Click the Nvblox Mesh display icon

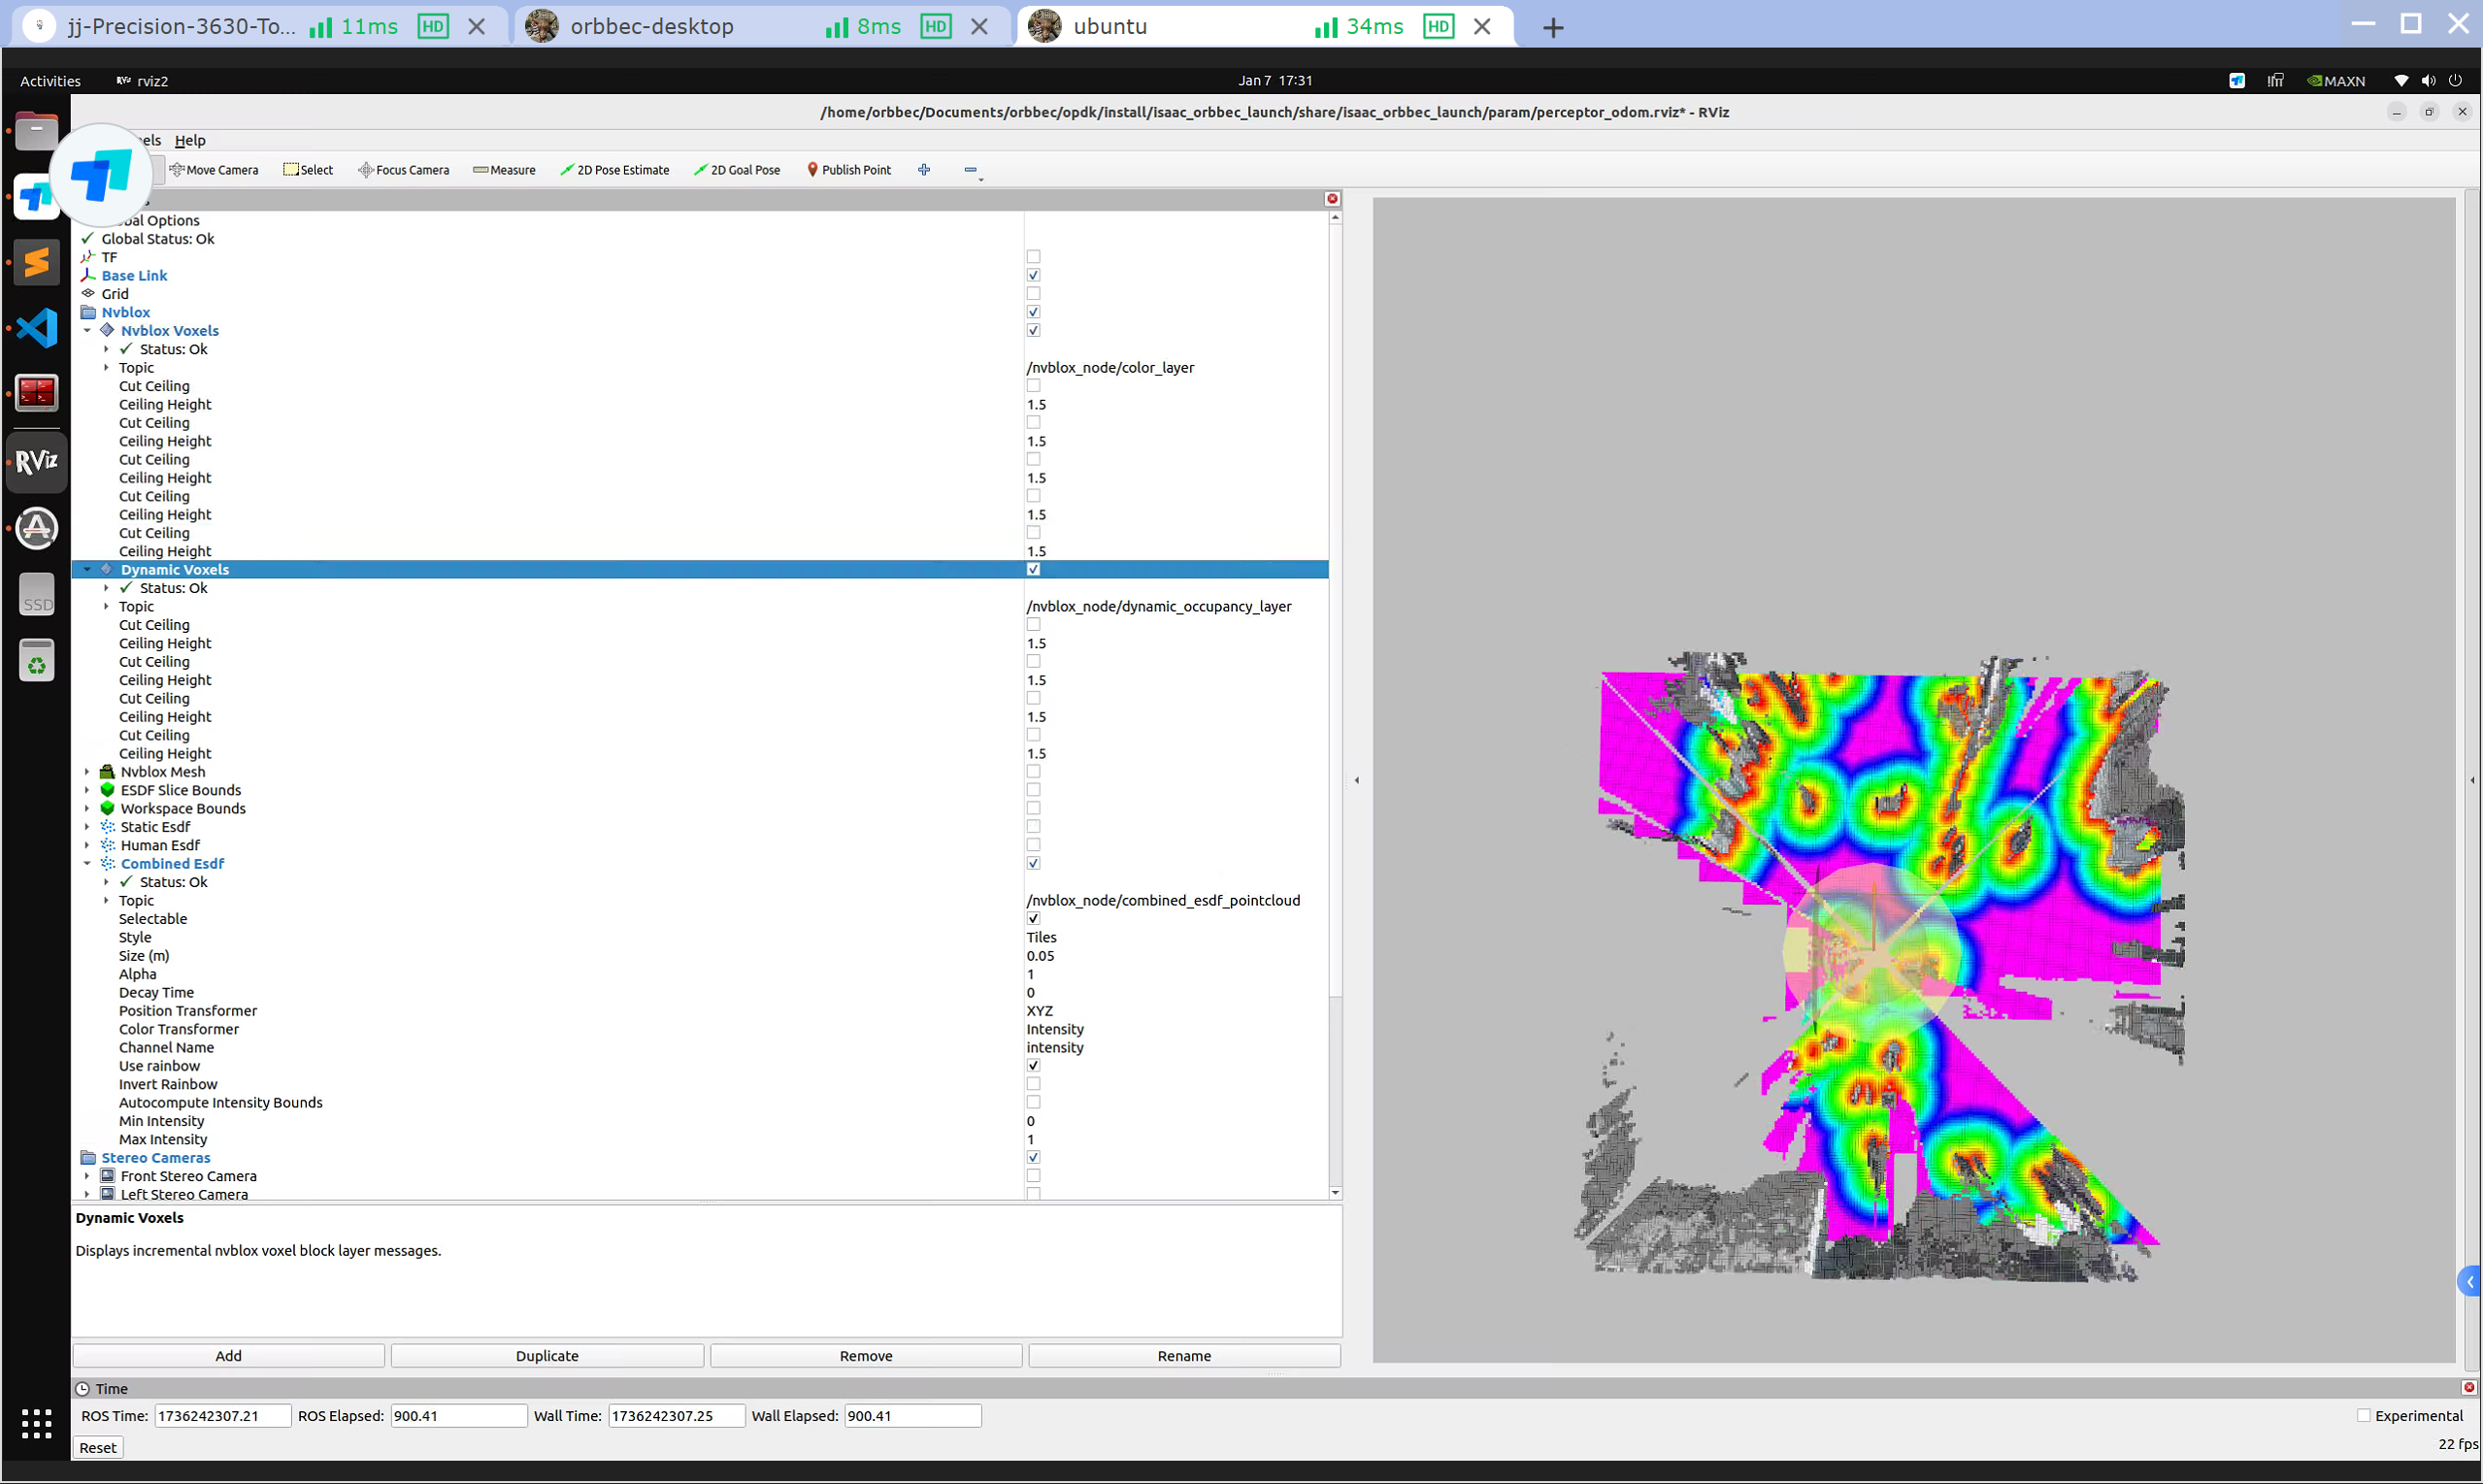108,772
